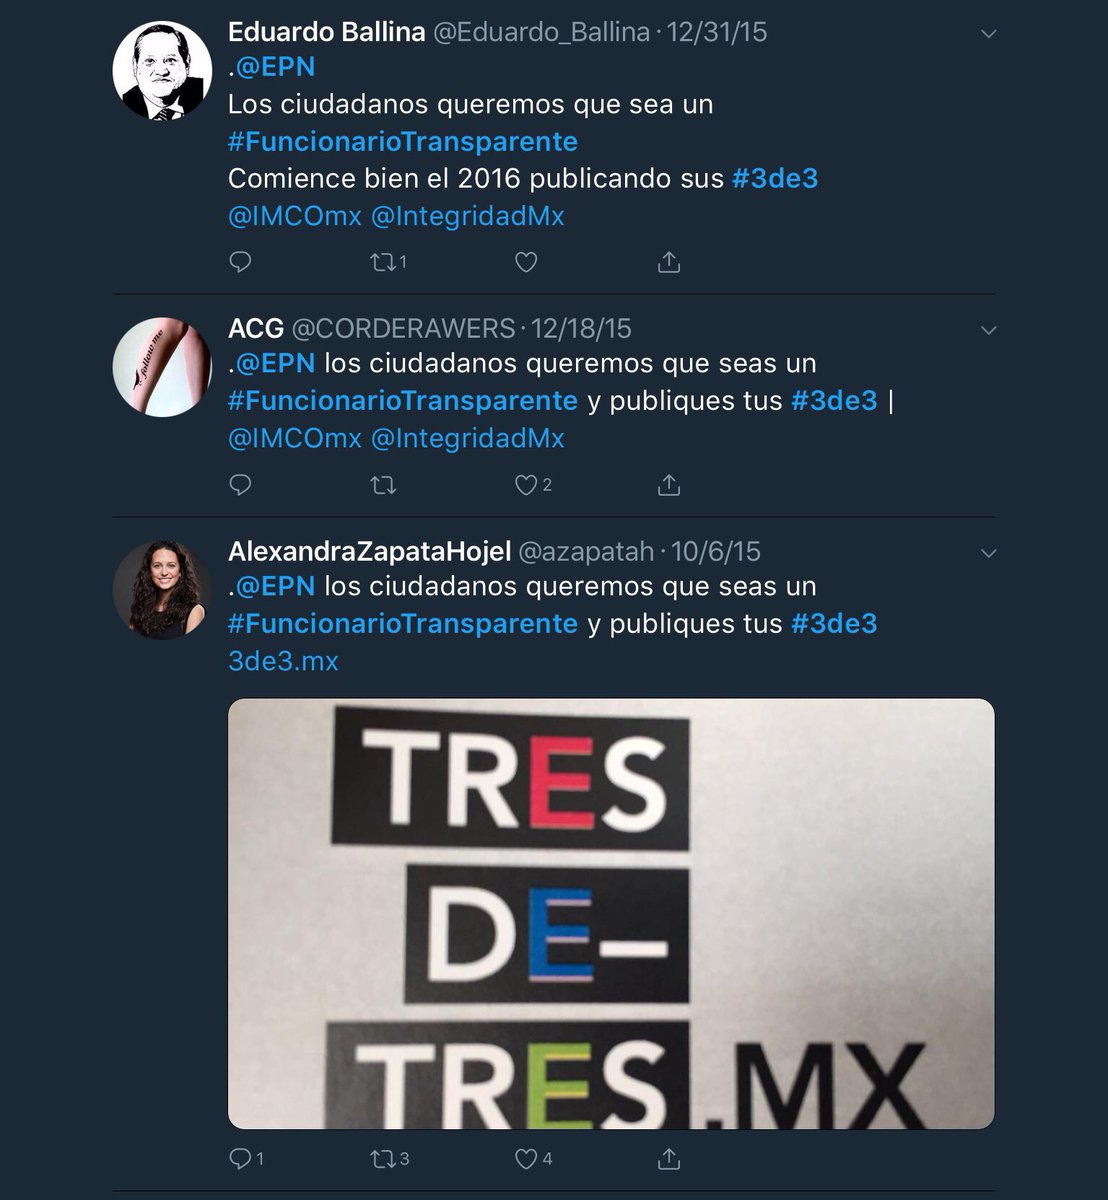Open the 3de3.mx link
1108x1200 pixels.
283,661
